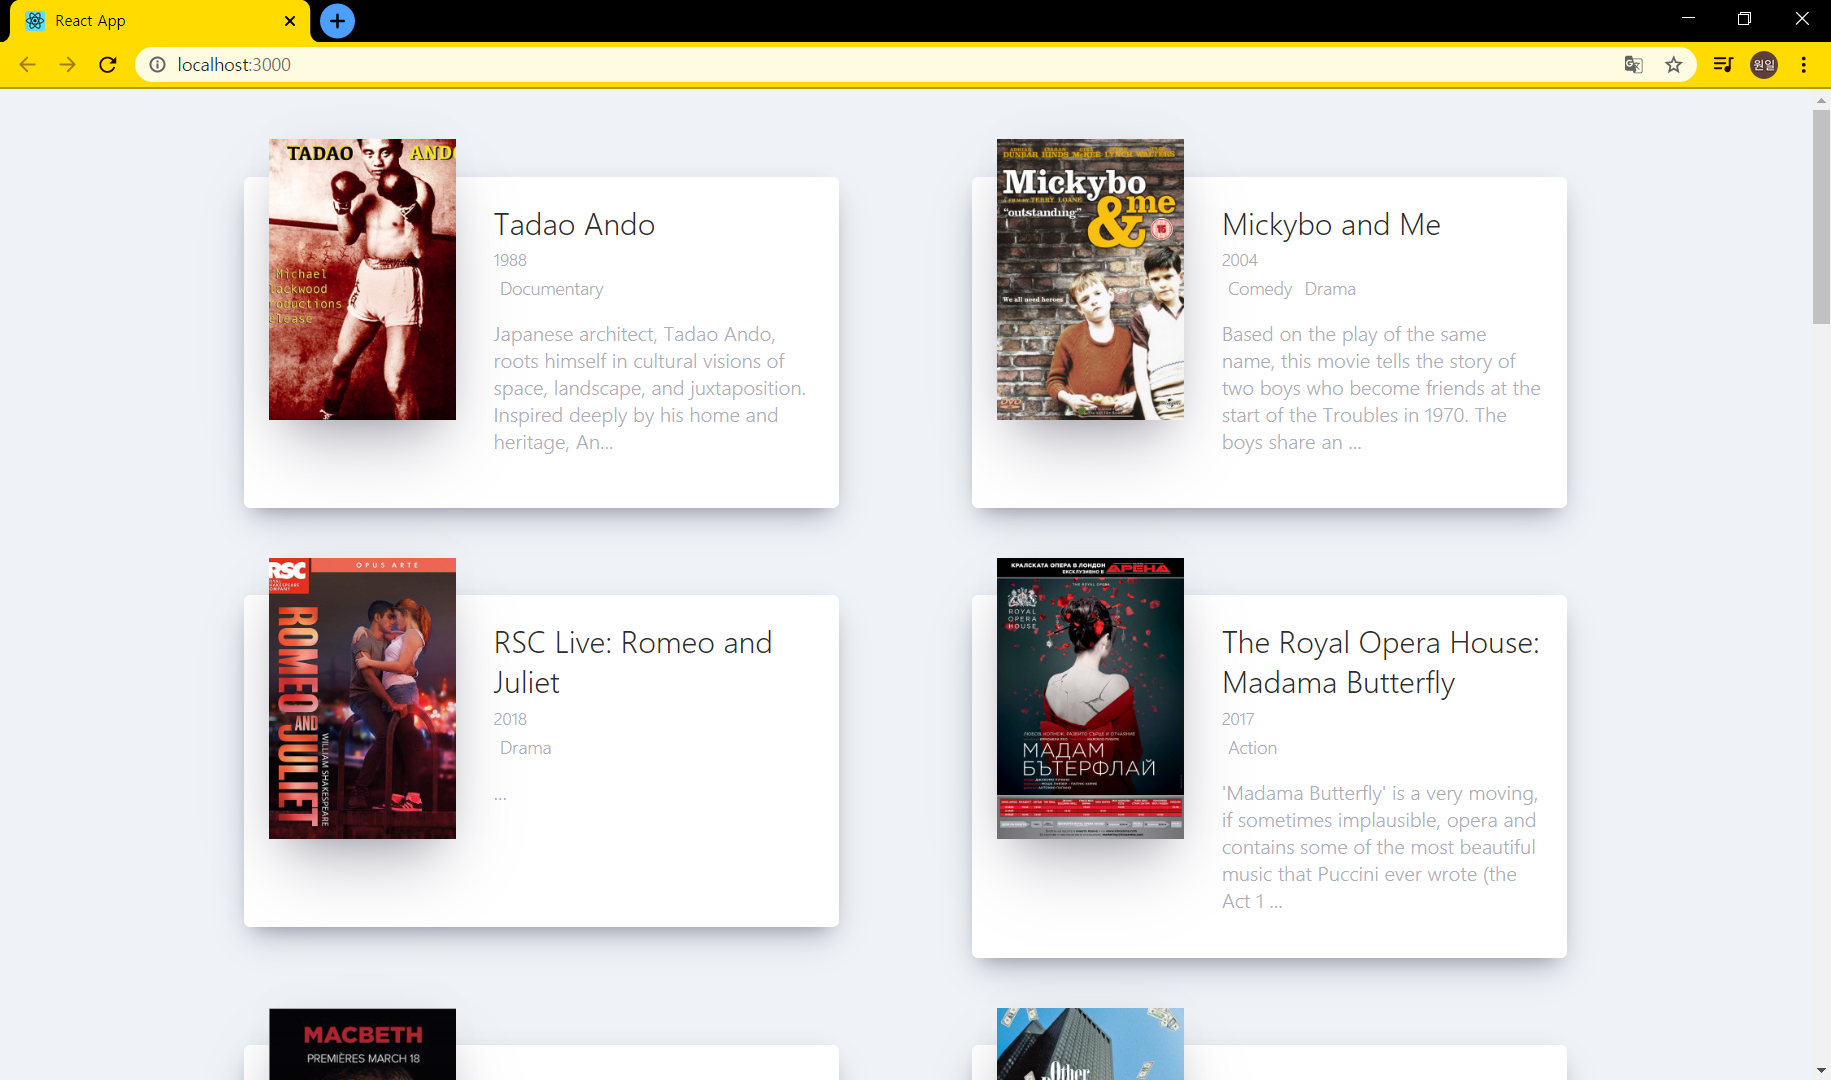The width and height of the screenshot is (1831, 1080).
Task: Minimize the Chrome window
Action: (1688, 19)
